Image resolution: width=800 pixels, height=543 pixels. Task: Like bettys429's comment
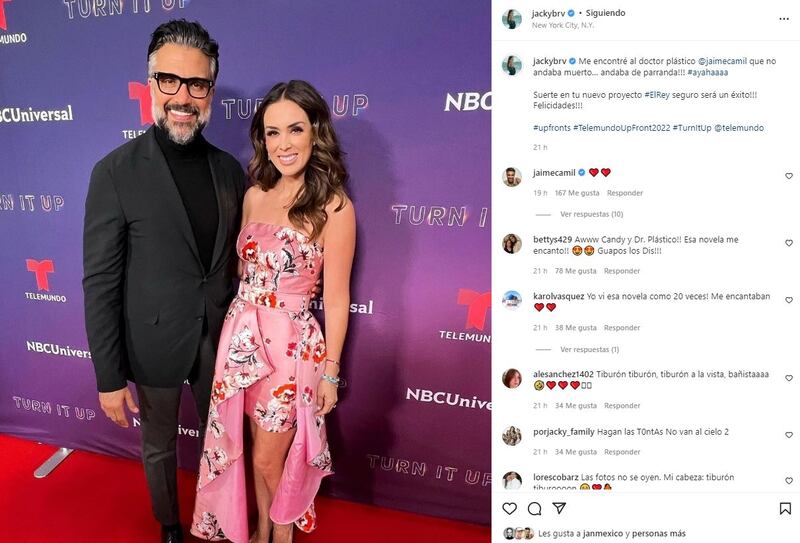pos(789,243)
